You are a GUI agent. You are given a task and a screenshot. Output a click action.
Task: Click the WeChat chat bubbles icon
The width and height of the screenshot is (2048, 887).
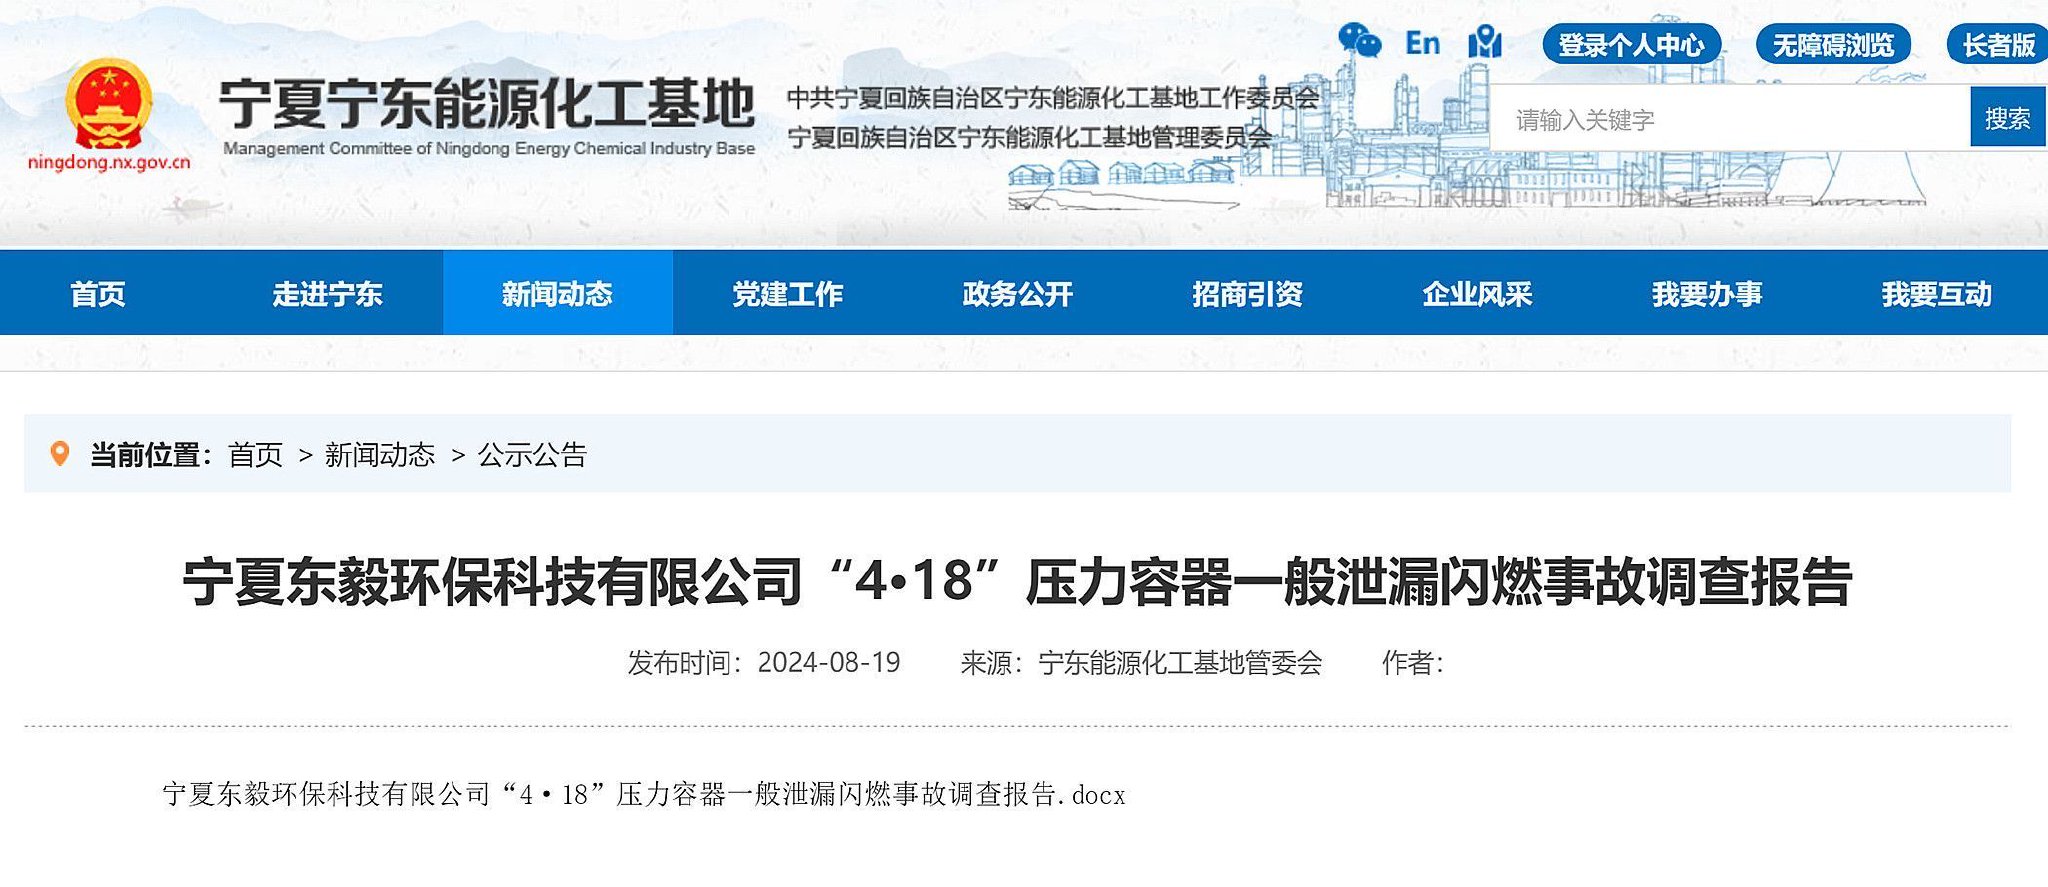coord(1360,42)
